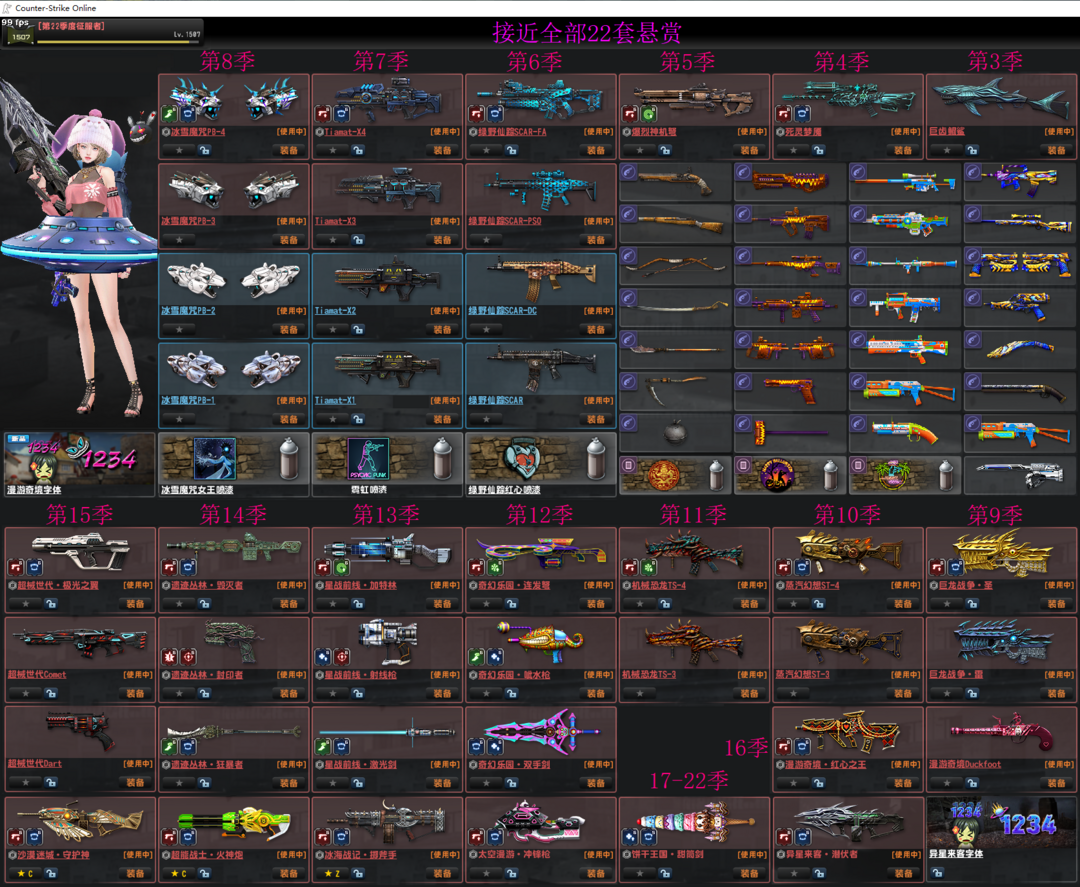
Task: Click the blue sparkle badge on 饼干王国·甜筒剑
Action: point(630,837)
